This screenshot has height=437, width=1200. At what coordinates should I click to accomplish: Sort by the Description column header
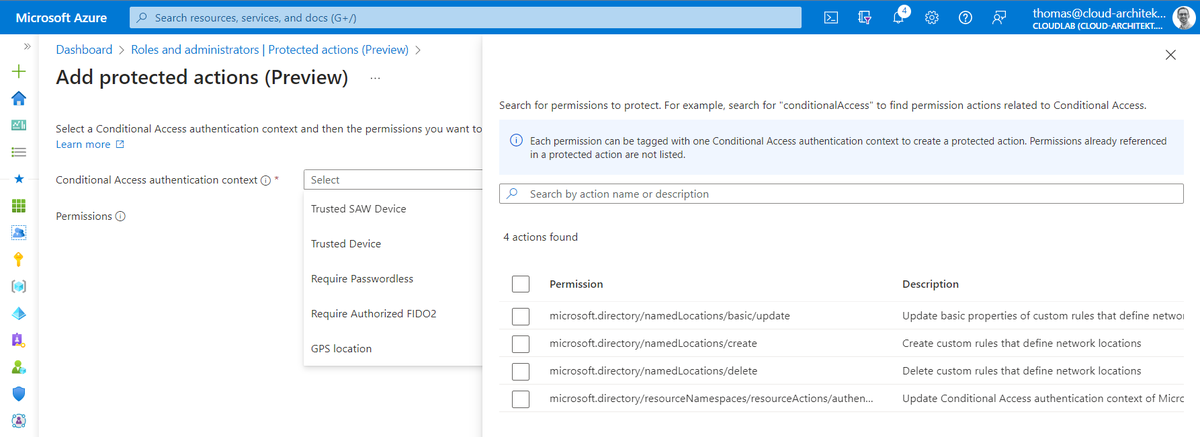coord(930,285)
